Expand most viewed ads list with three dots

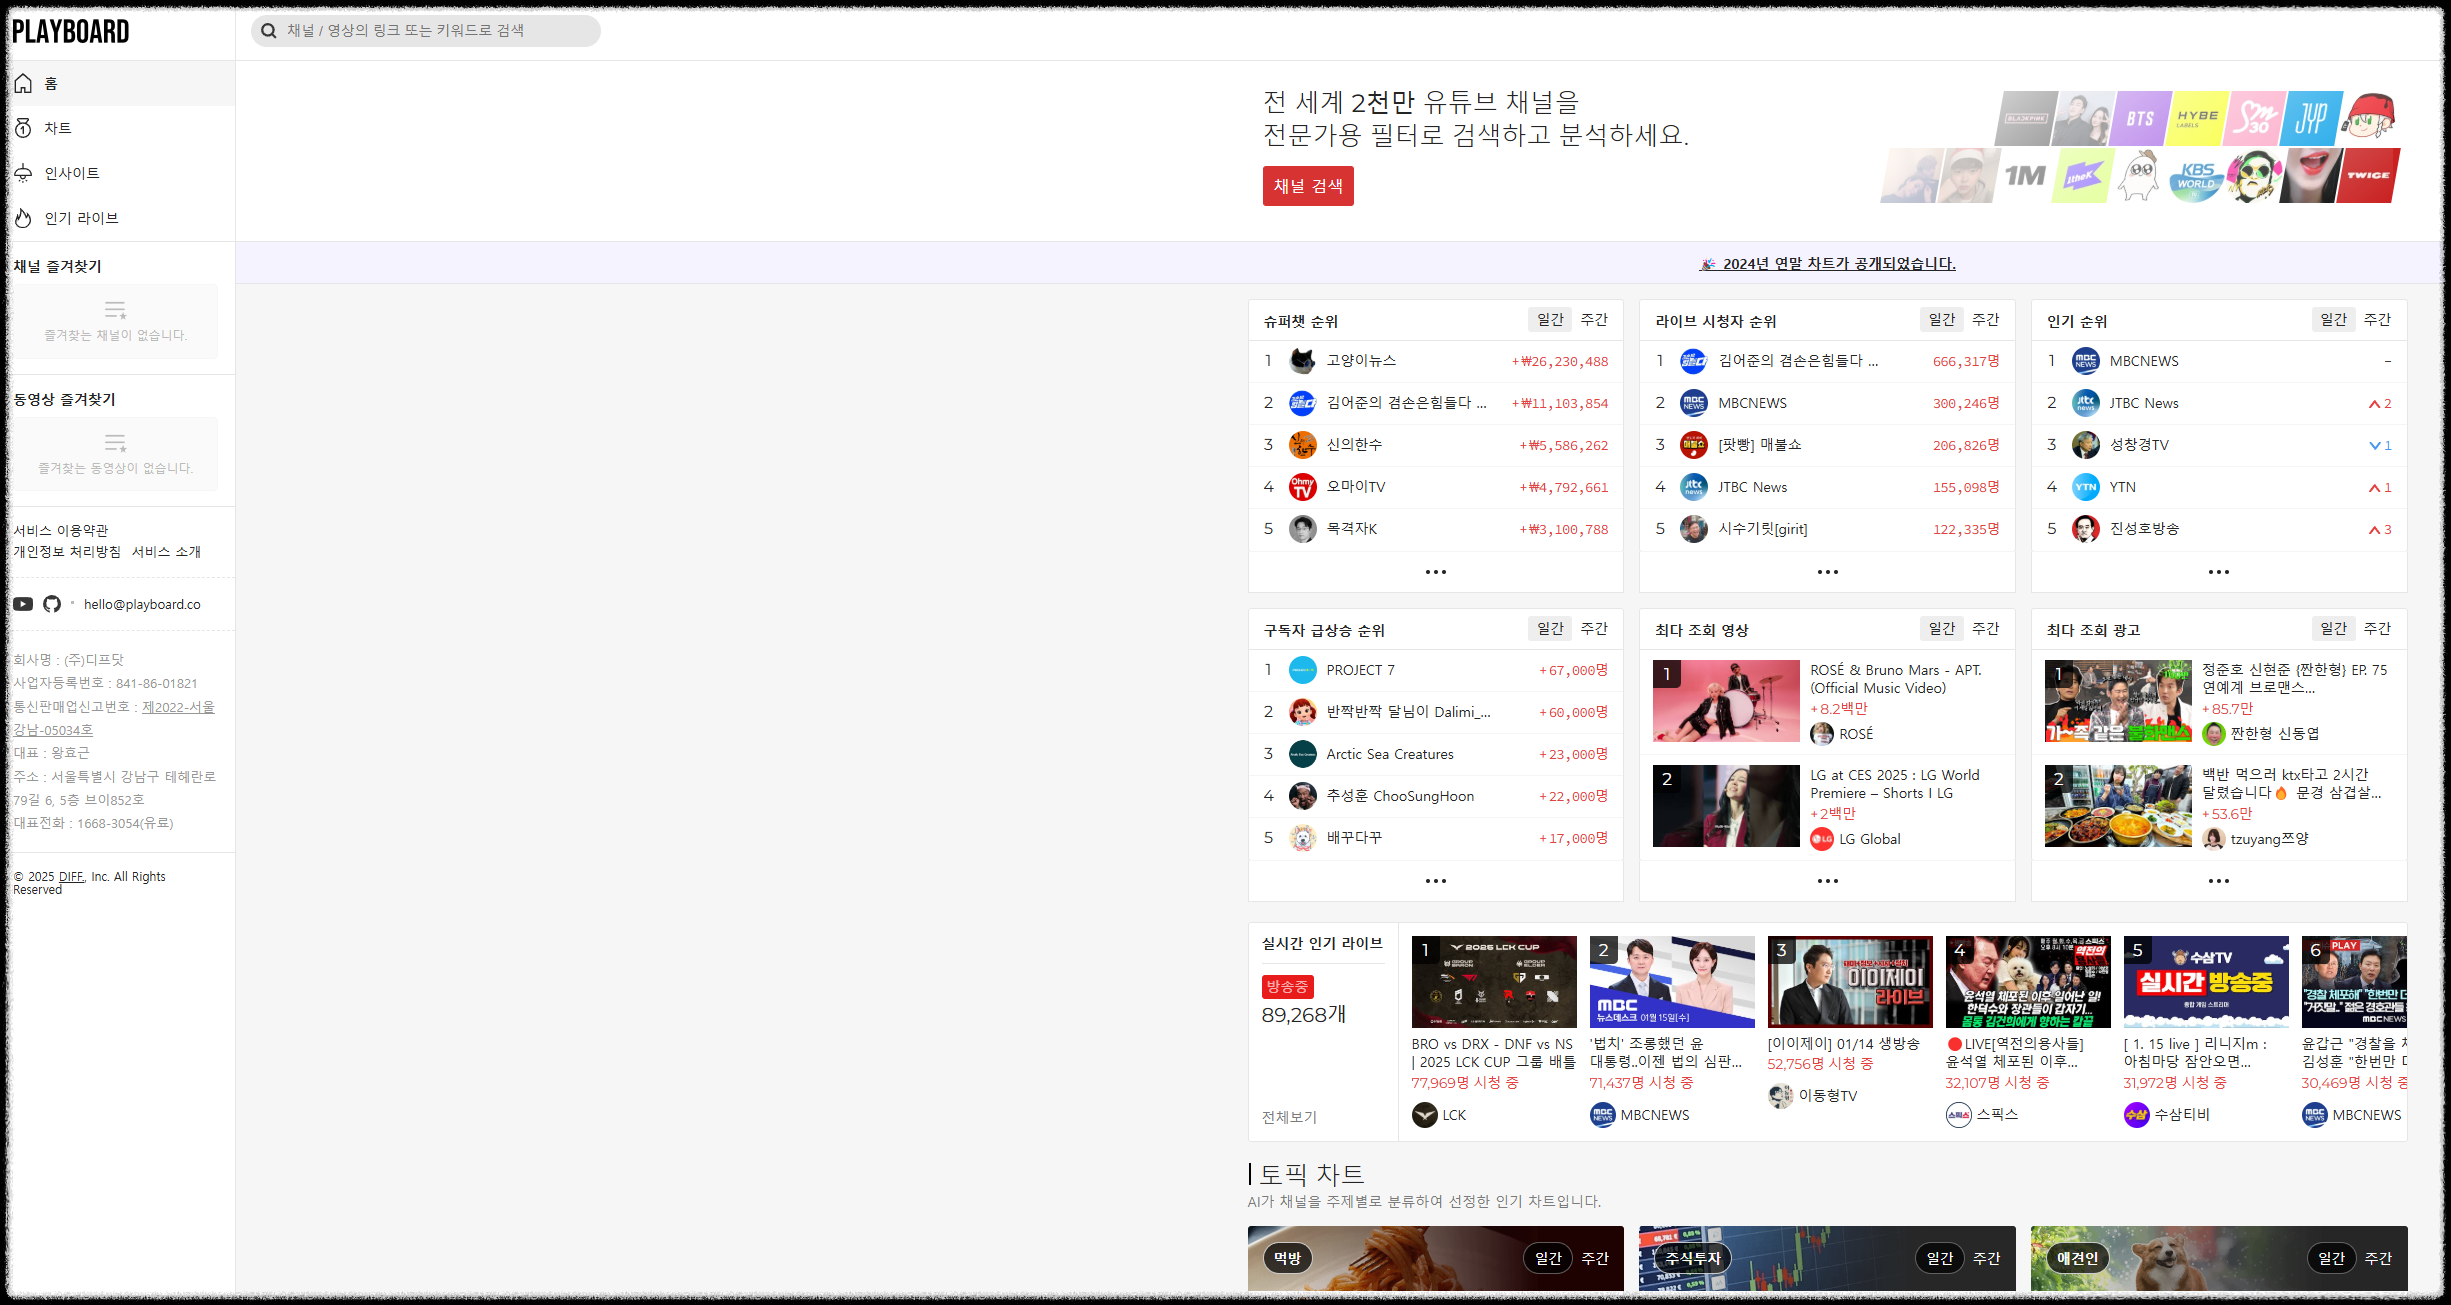pos(2218,881)
